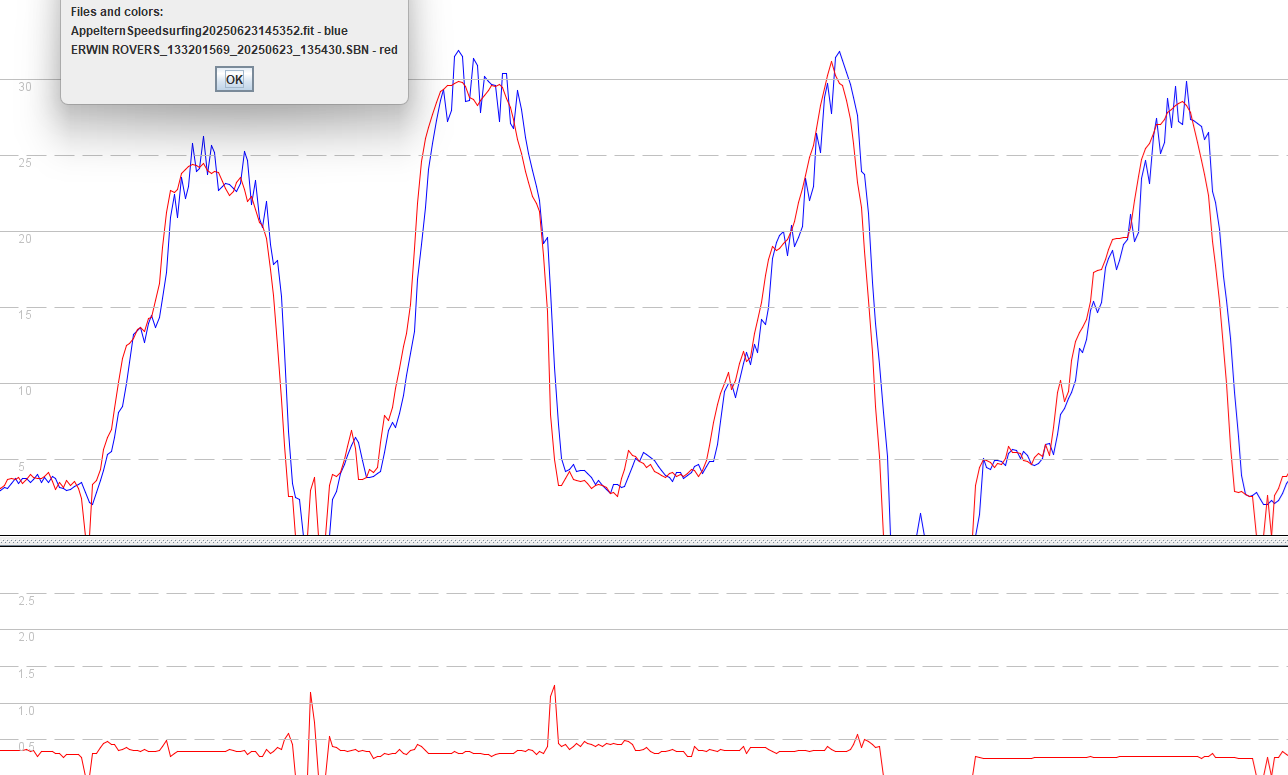Select the AppelternSpeedsurfing .fit blue file line

point(209,31)
